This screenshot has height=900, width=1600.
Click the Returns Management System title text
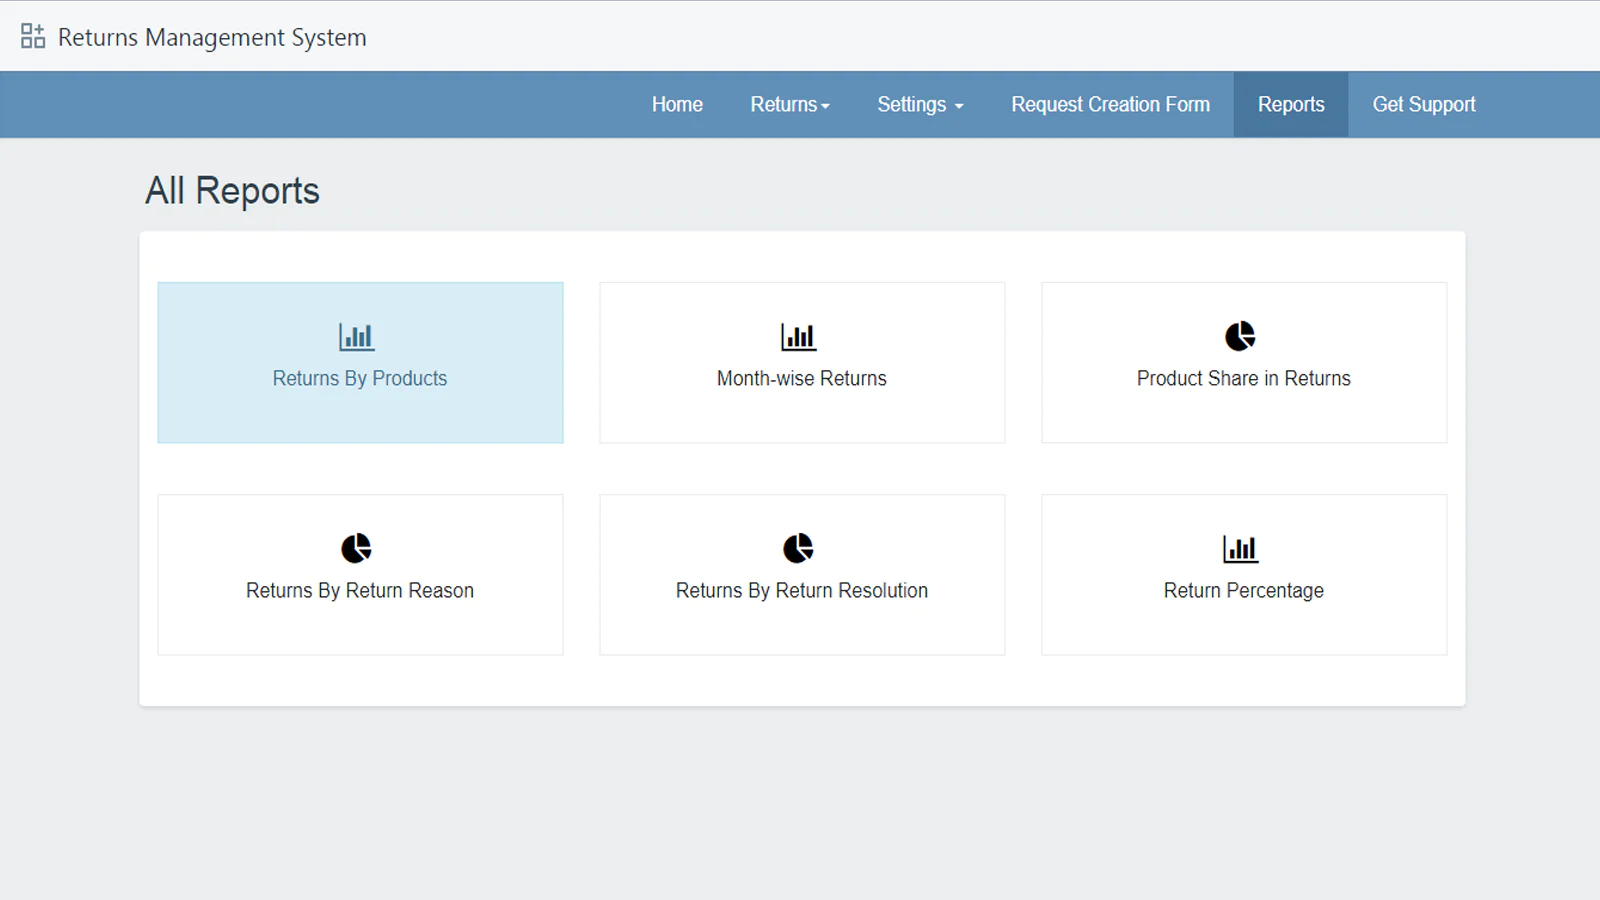pos(212,38)
